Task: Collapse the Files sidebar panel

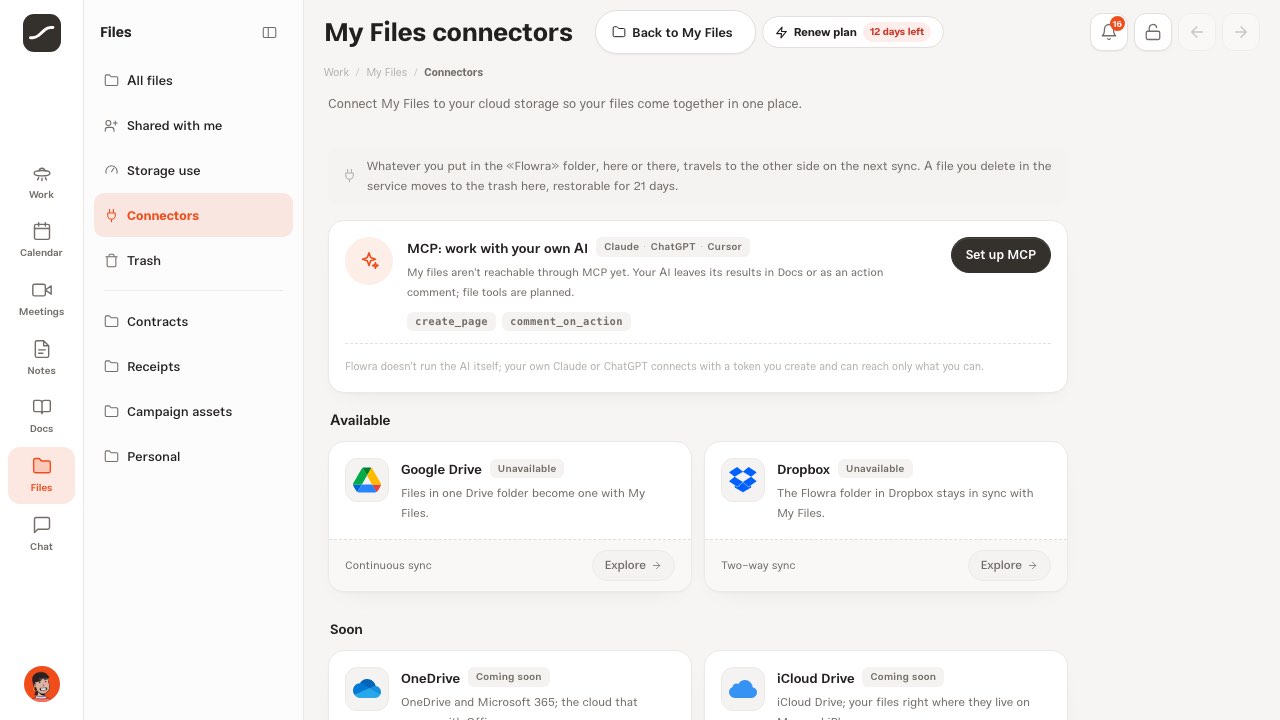Action: coord(269,32)
